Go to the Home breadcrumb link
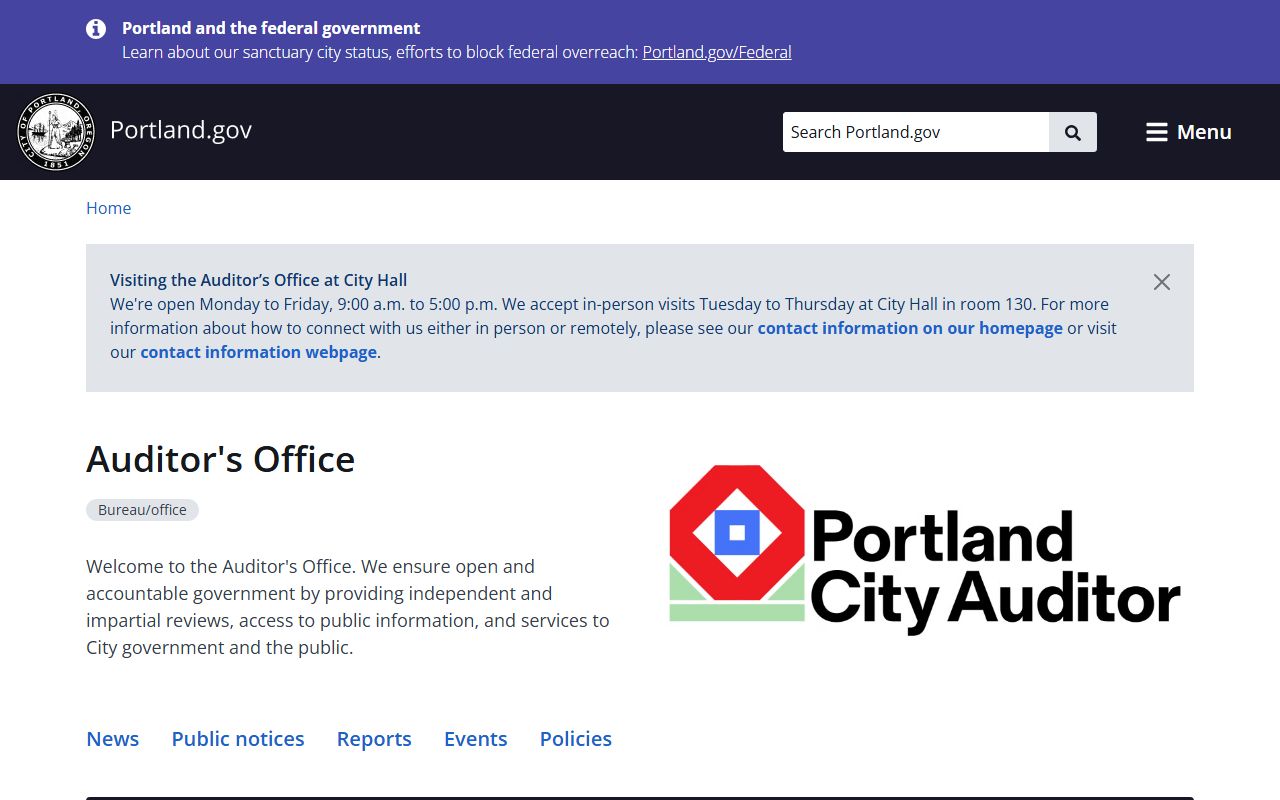Viewport: 1280px width, 800px height. click(x=108, y=208)
